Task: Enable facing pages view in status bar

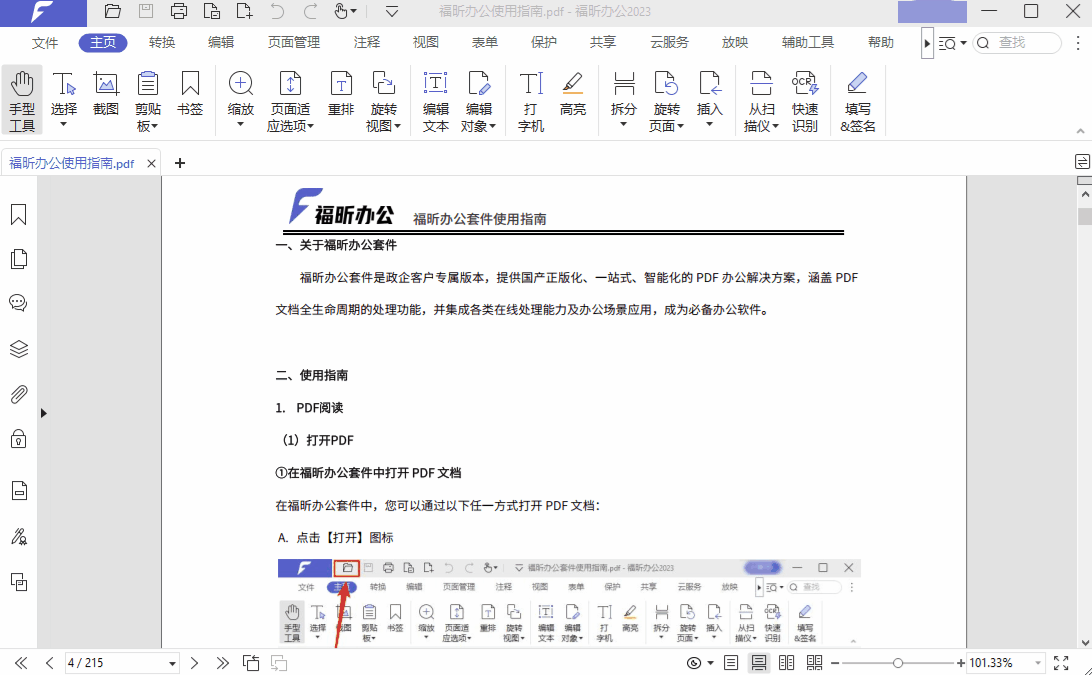Action: coord(786,662)
